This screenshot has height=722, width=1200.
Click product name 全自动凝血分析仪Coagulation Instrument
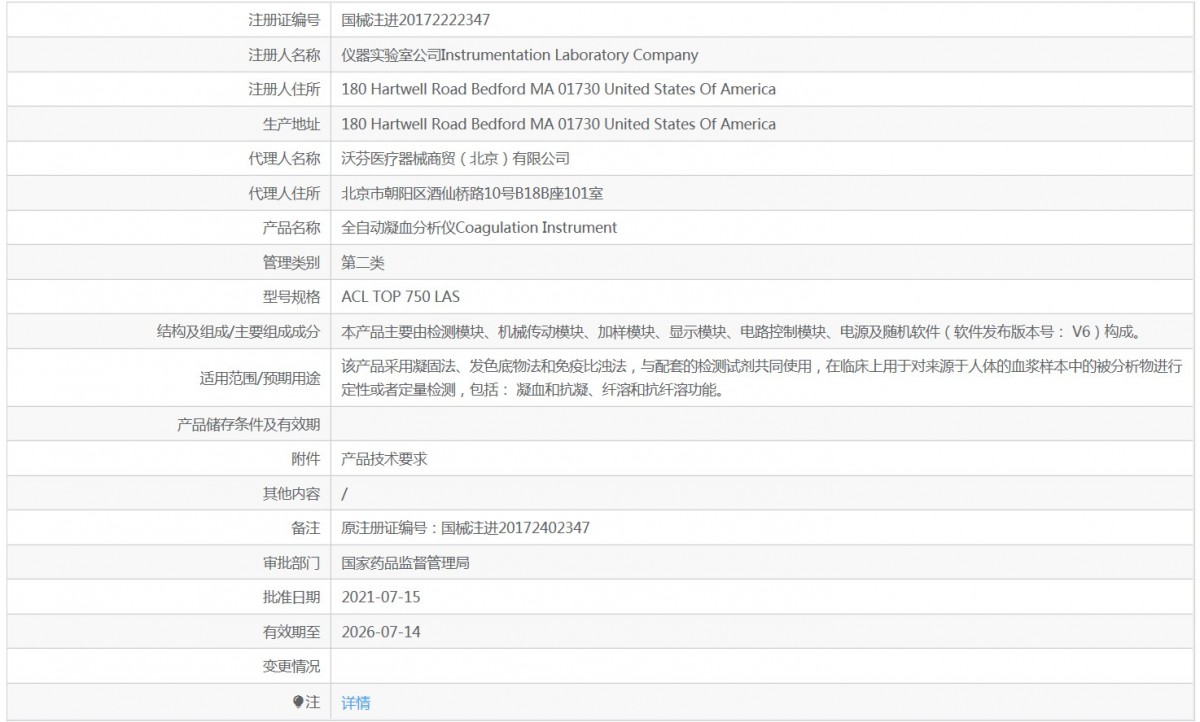point(479,227)
